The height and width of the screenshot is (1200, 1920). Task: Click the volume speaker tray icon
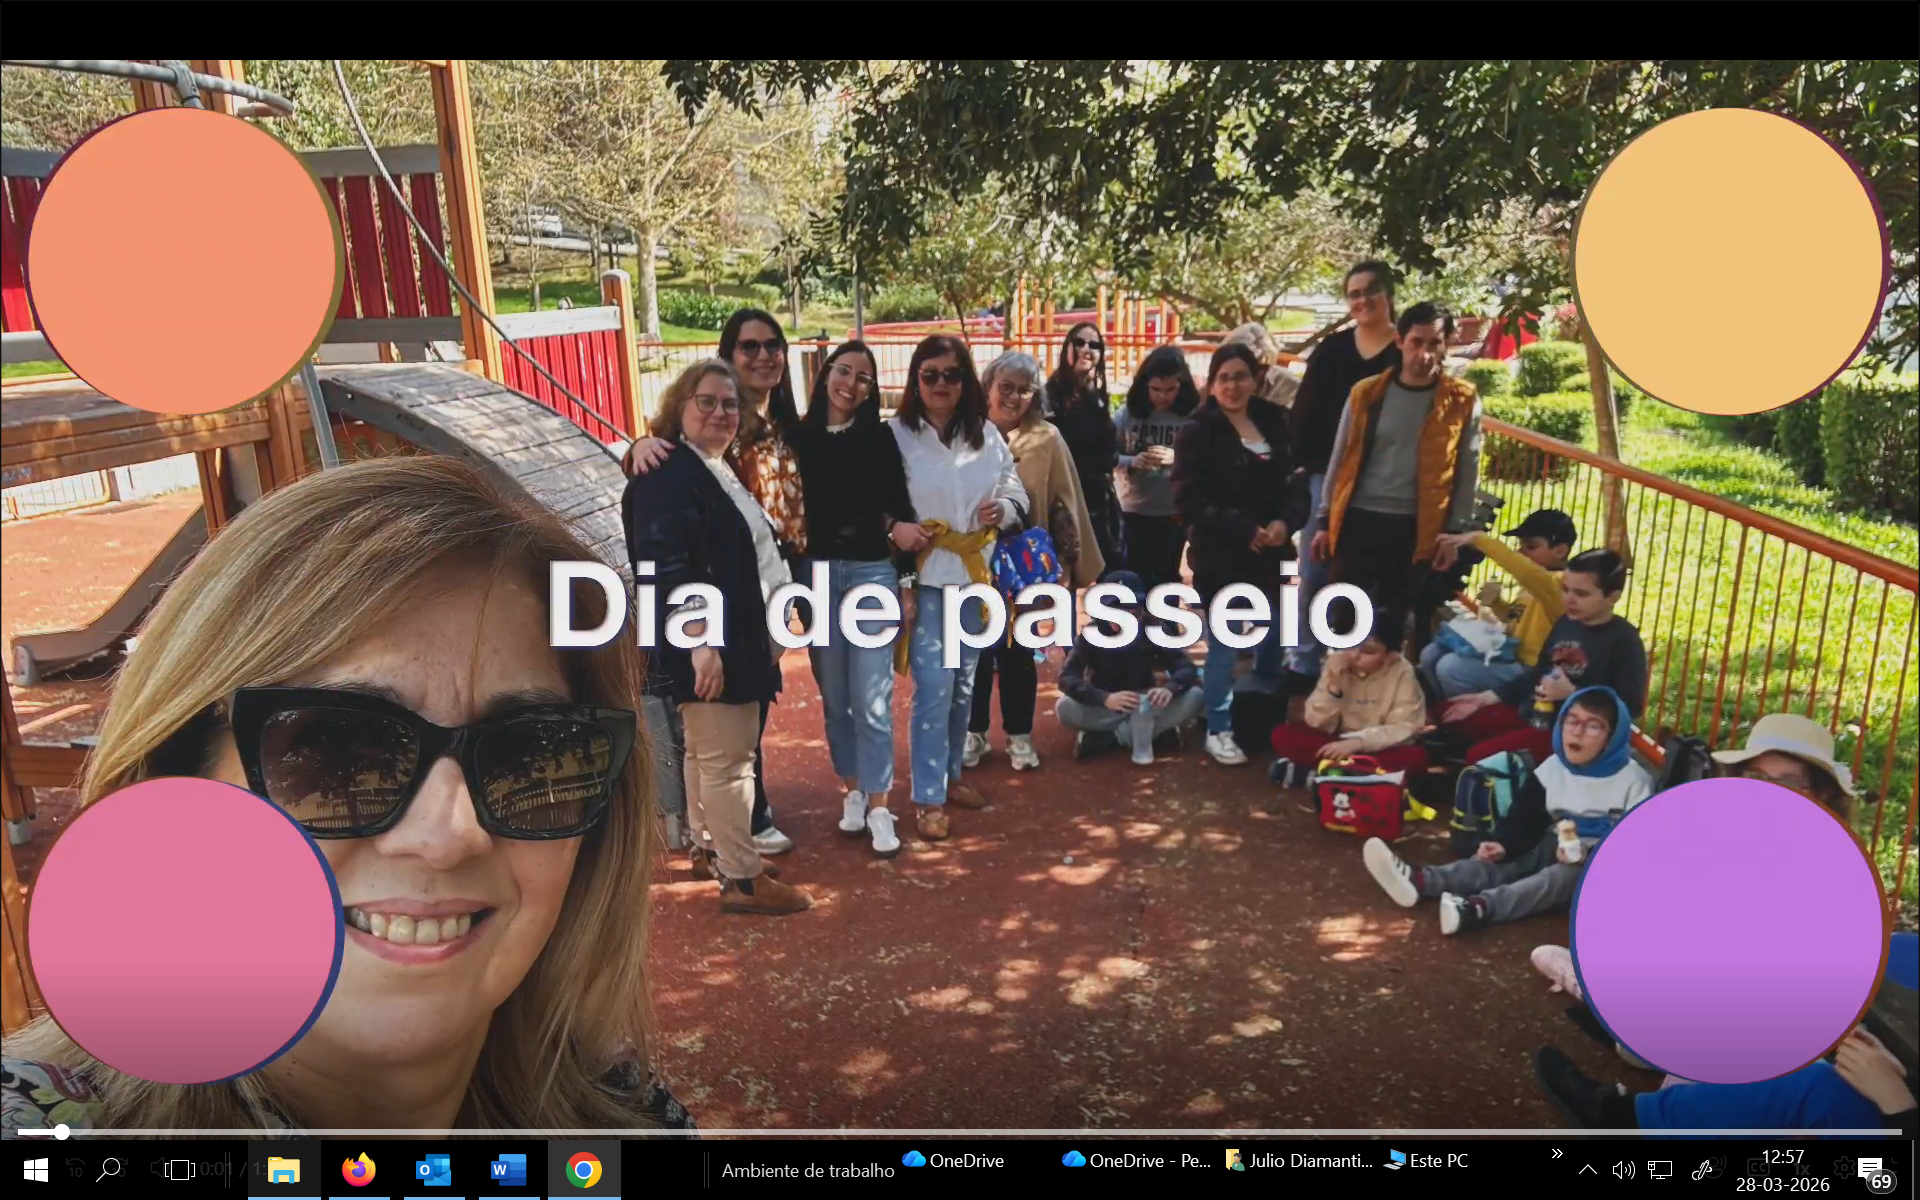click(1623, 1169)
